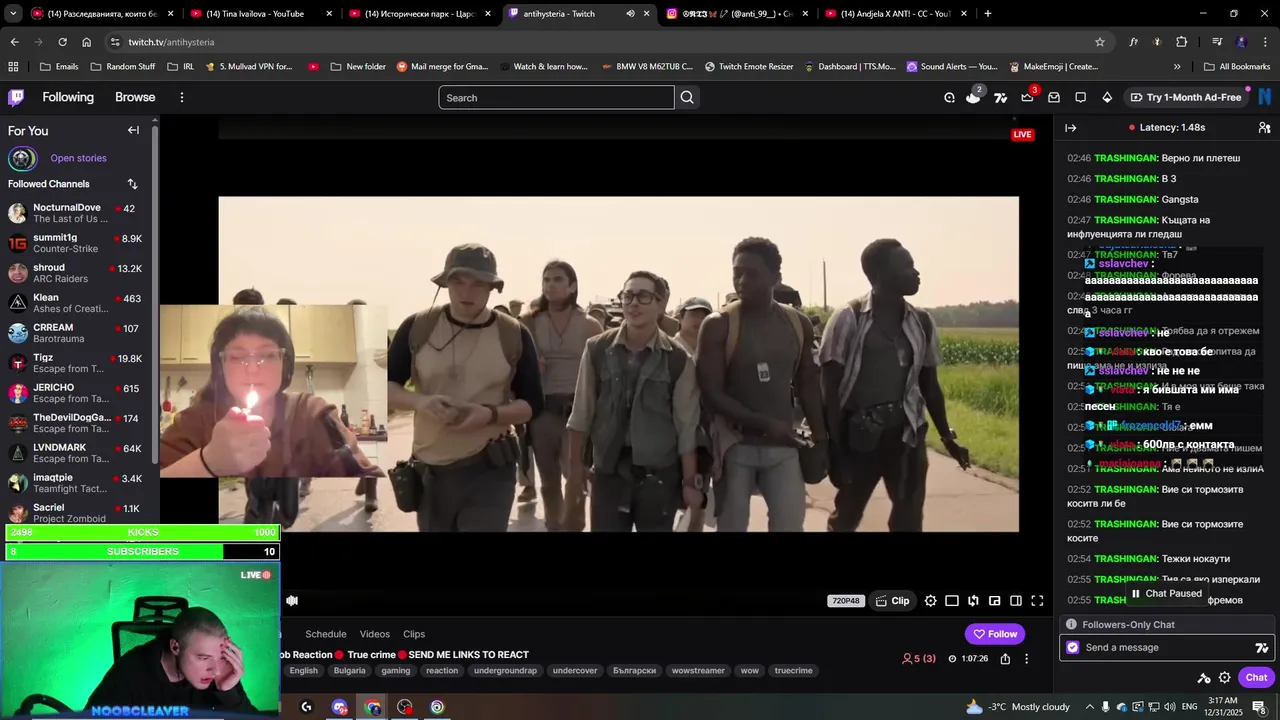Image resolution: width=1280 pixels, height=720 pixels.
Task: Reload the page
Action: [x=62, y=42]
